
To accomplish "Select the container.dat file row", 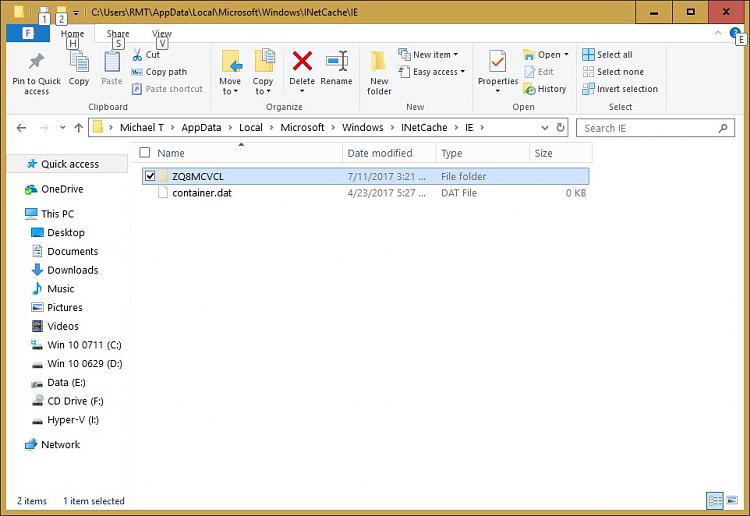I will coord(365,193).
